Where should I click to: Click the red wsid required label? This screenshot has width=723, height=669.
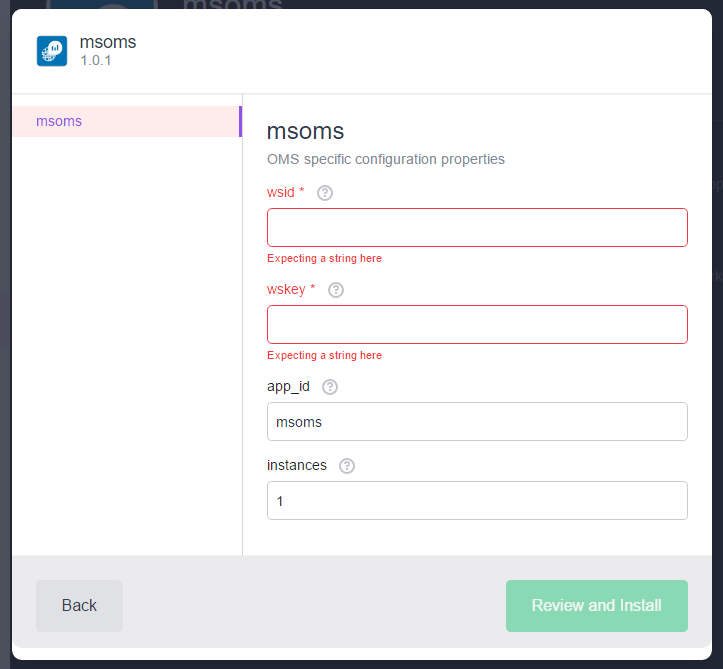click(x=285, y=192)
